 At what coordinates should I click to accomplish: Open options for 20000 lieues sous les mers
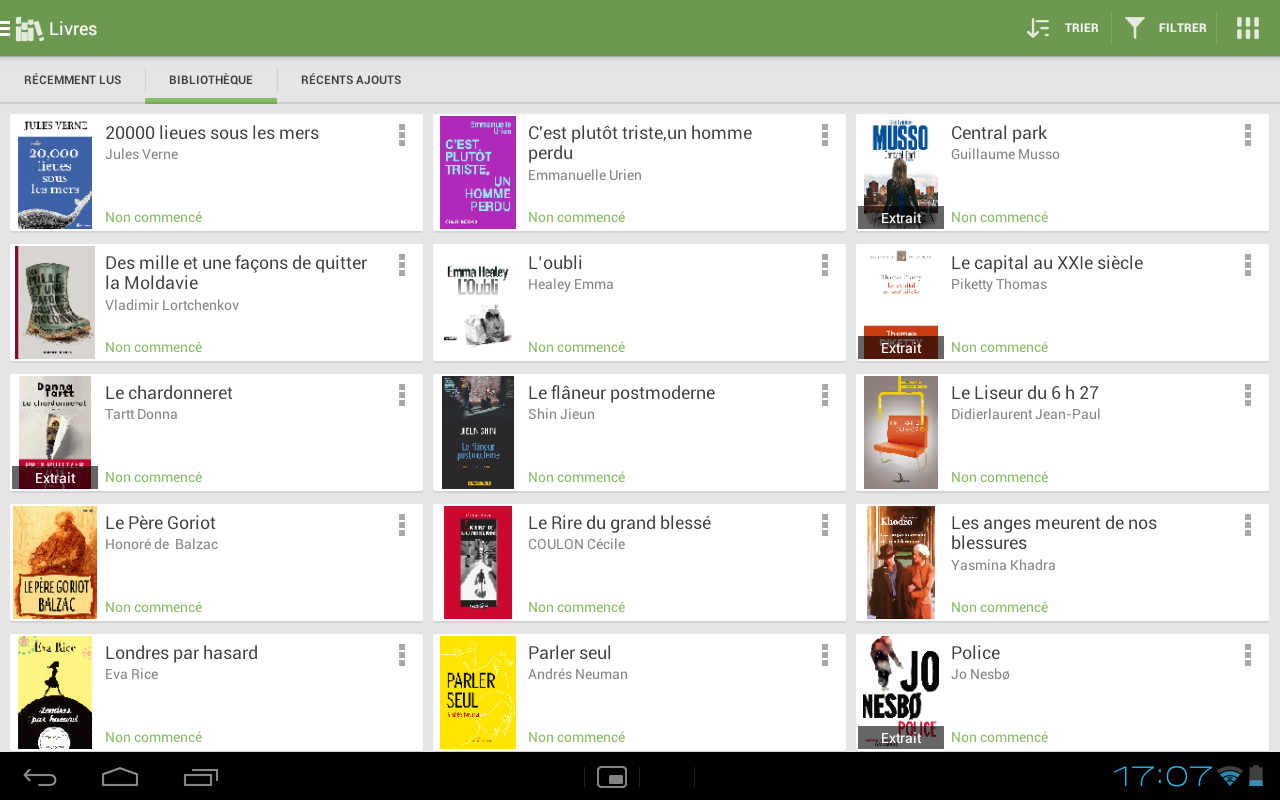[x=402, y=135]
